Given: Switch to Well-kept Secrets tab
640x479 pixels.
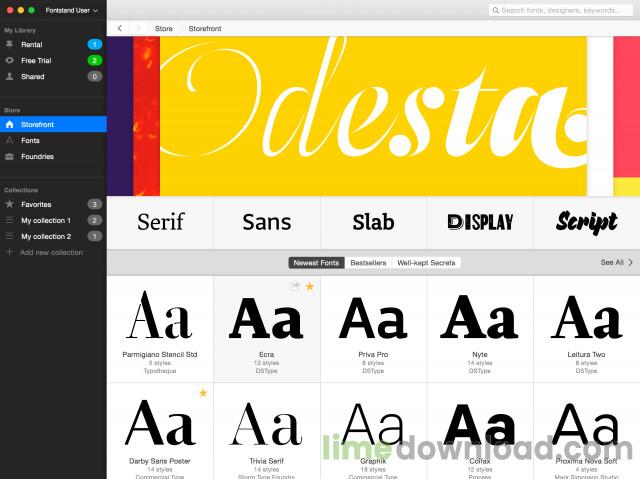Looking at the screenshot, I should (426, 263).
